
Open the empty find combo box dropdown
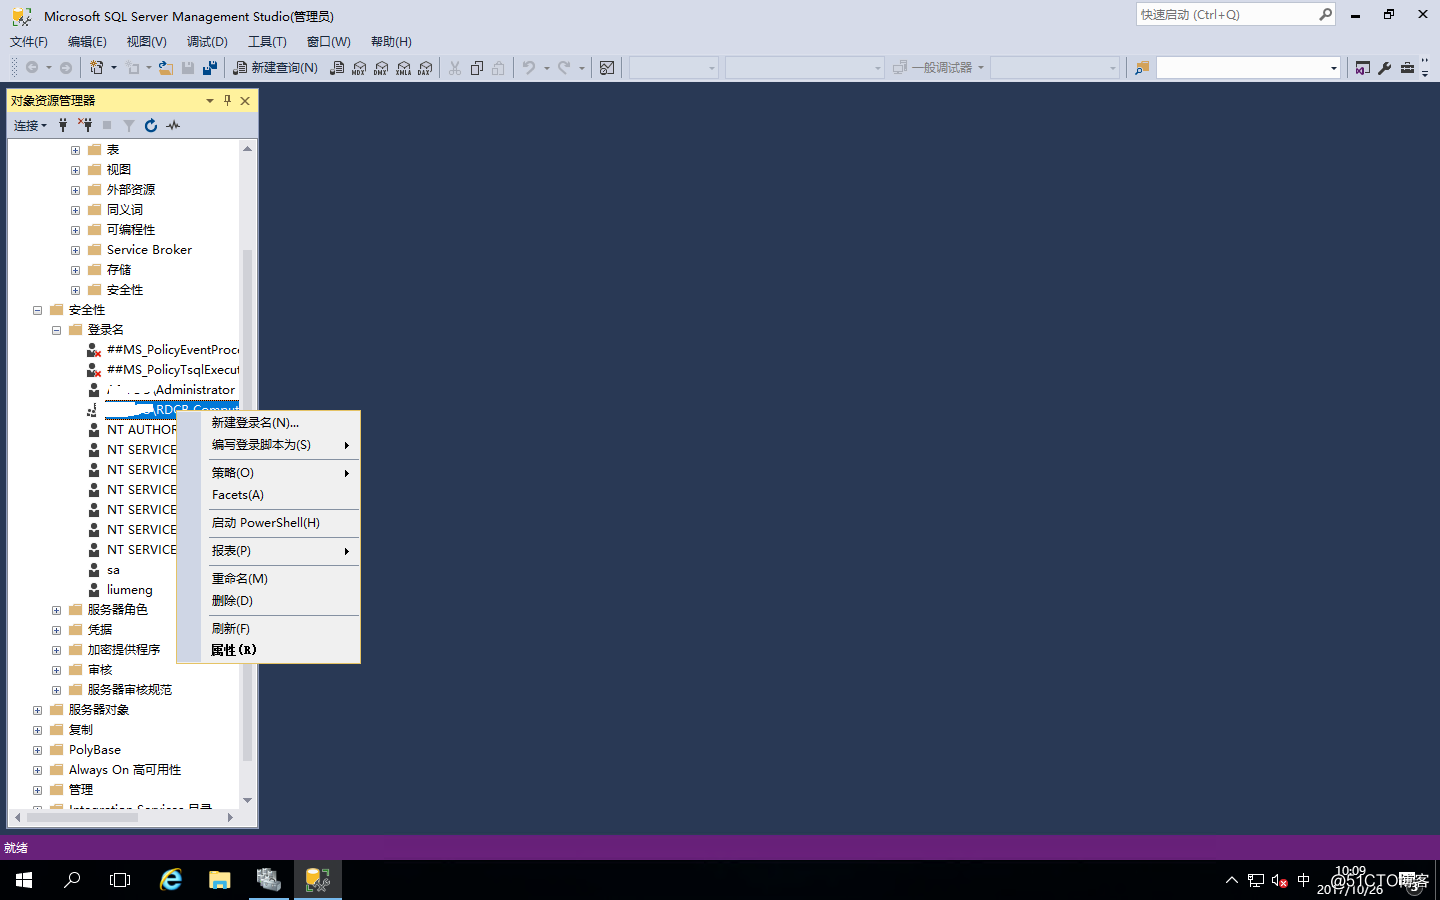tap(1334, 68)
